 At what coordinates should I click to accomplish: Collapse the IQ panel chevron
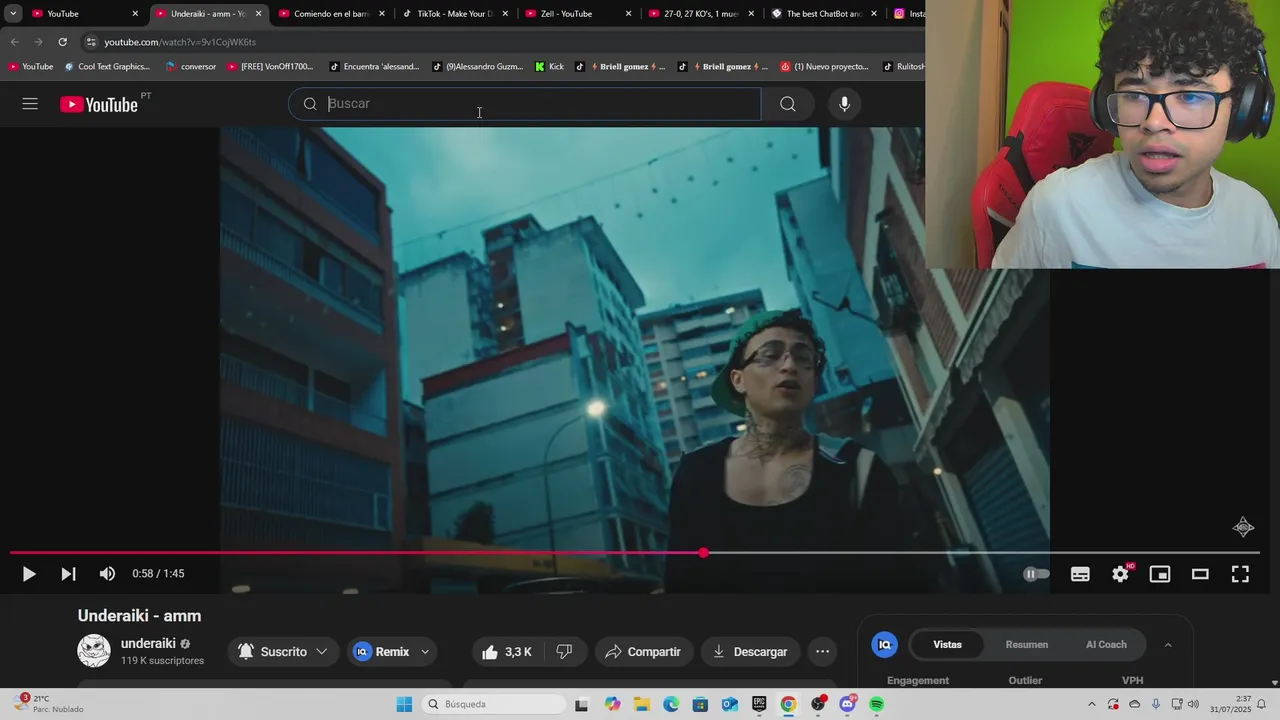coord(1168,645)
